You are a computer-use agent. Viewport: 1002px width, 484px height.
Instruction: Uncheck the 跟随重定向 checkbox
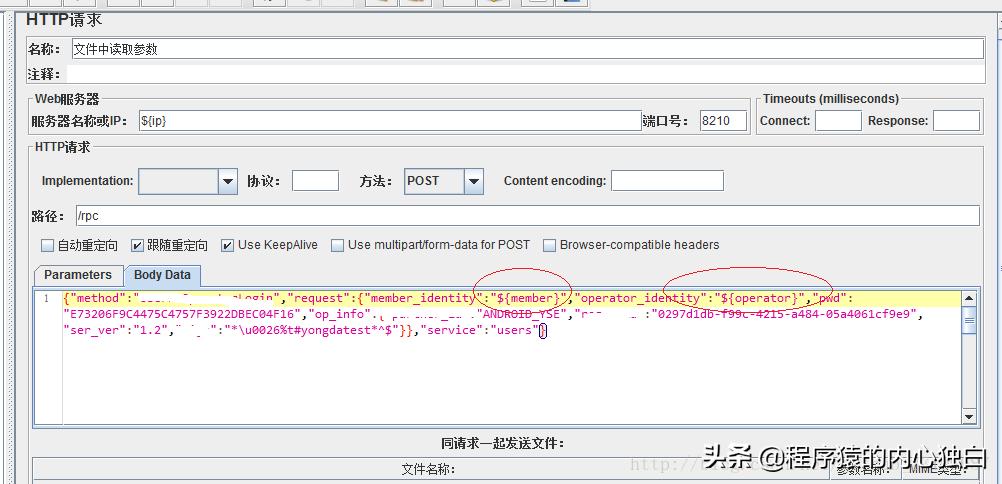coord(137,245)
